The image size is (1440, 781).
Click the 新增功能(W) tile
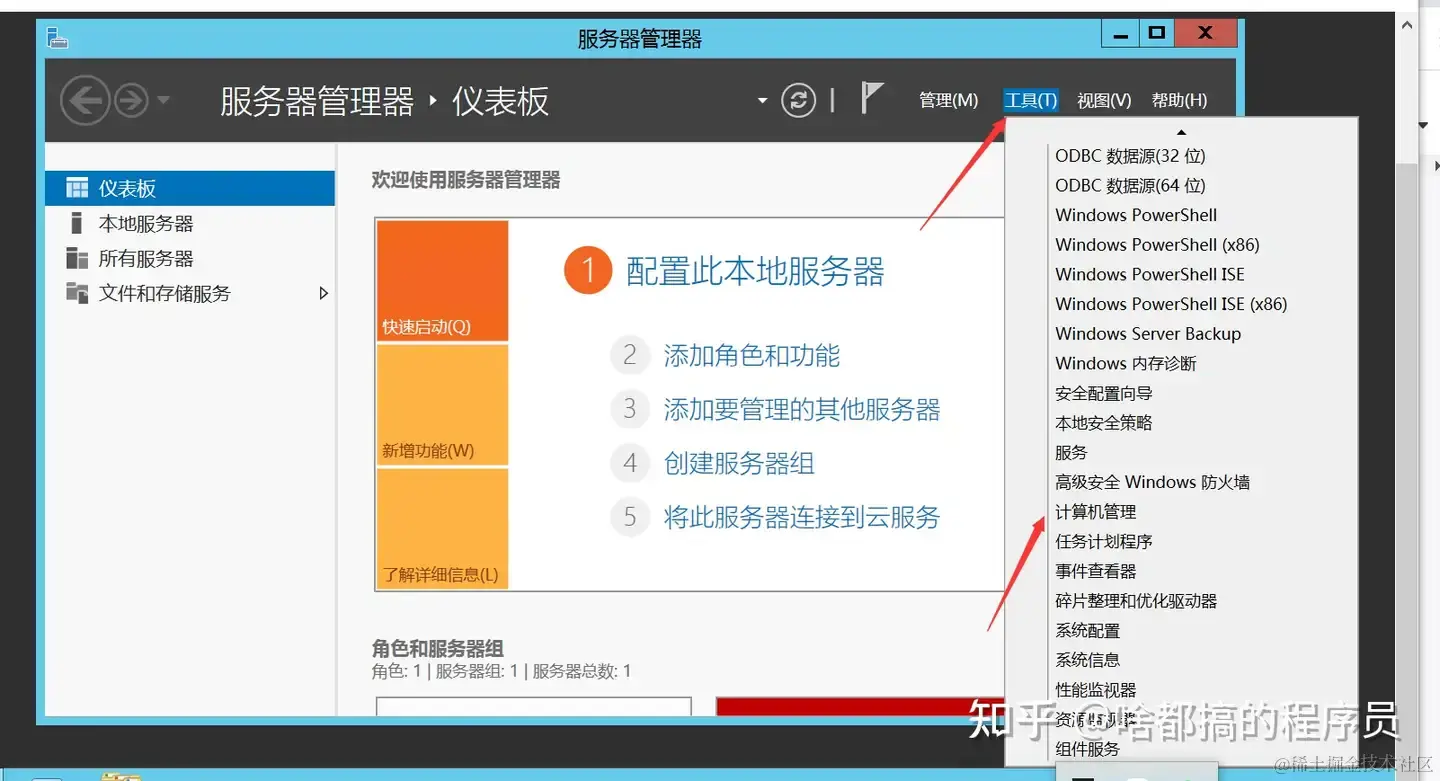[442, 405]
